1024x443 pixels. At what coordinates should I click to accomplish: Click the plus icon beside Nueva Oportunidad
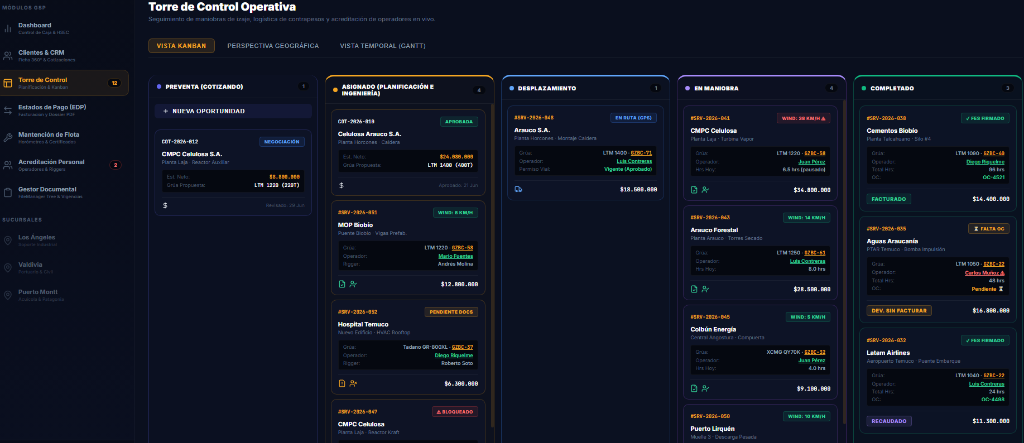(x=165, y=111)
